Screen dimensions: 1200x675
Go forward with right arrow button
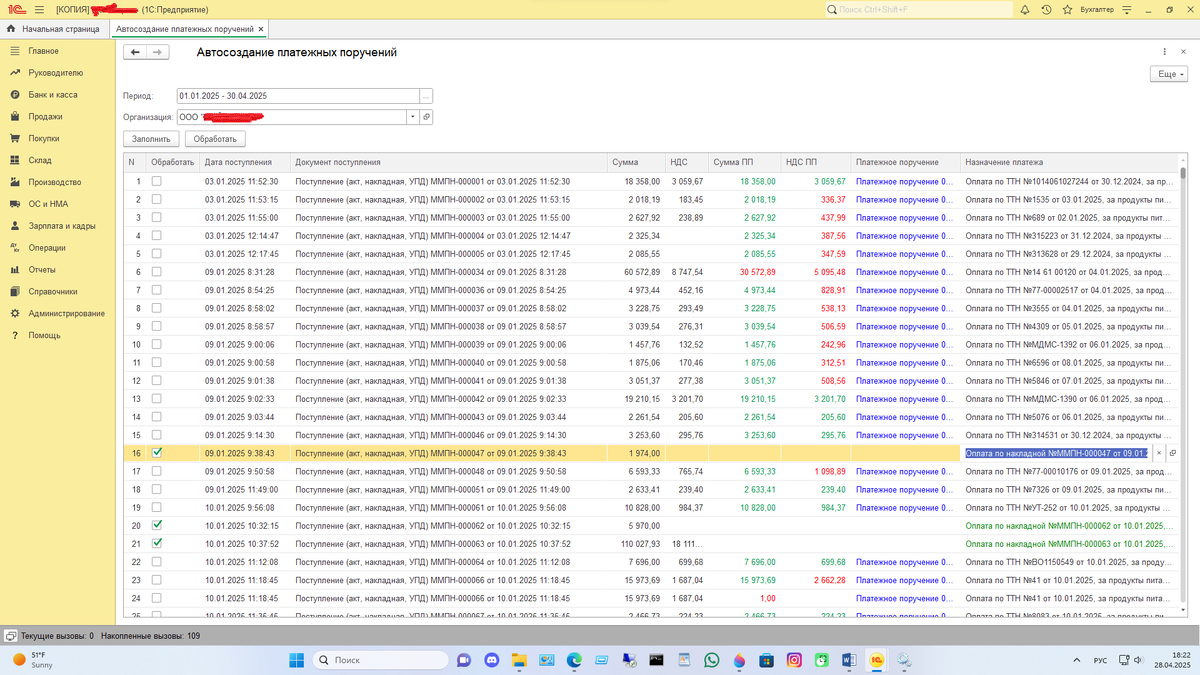(x=157, y=52)
